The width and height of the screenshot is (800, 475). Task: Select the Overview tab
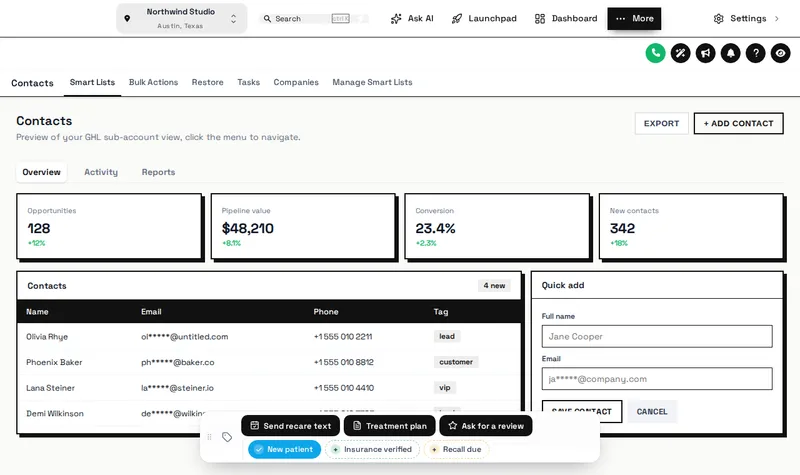41,172
